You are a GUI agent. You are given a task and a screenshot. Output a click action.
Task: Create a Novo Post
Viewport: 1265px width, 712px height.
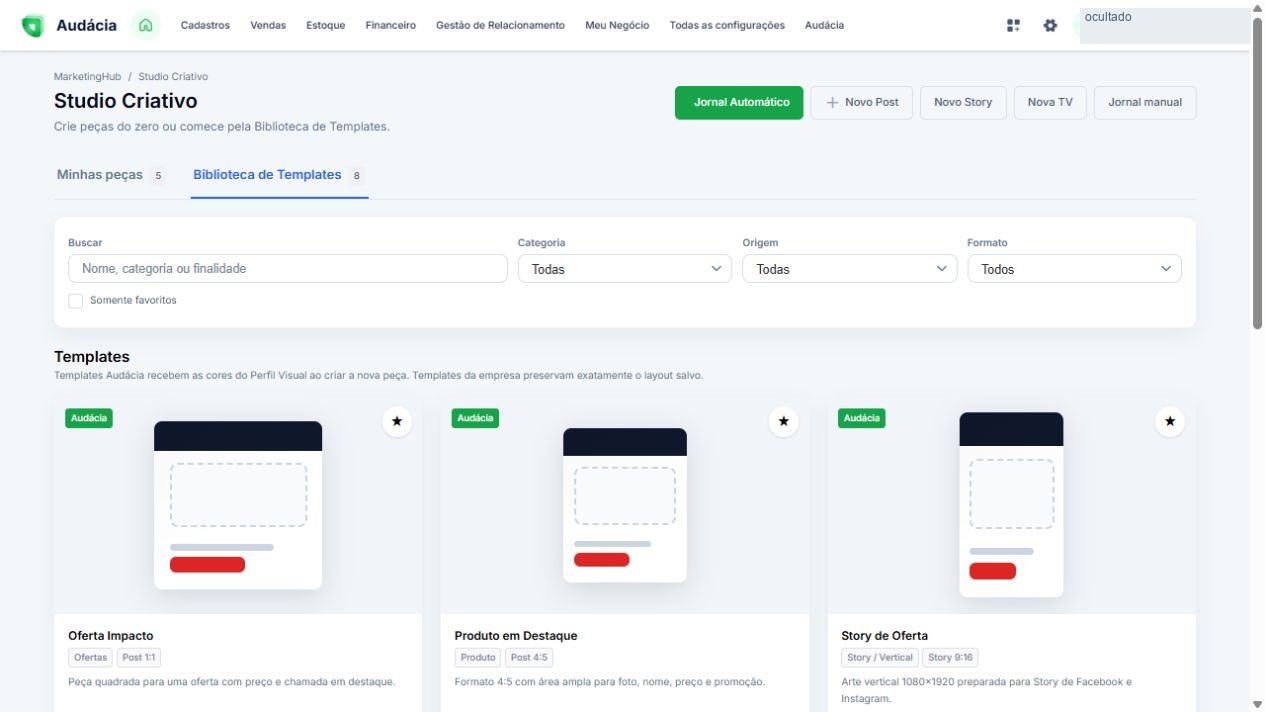click(x=861, y=102)
